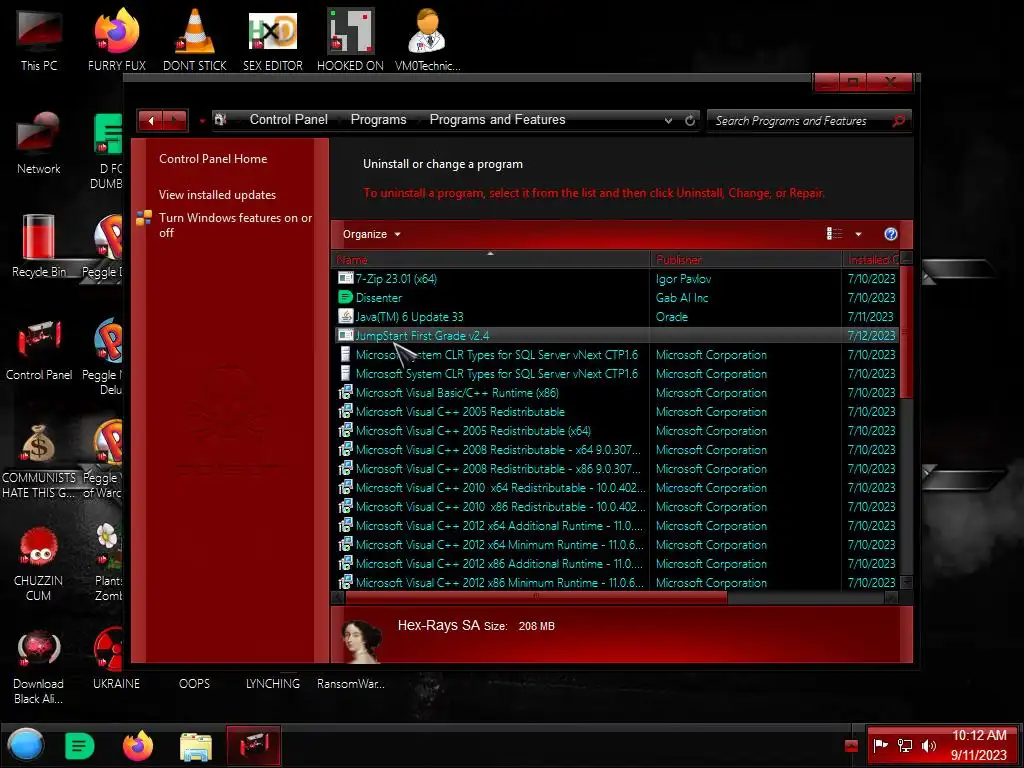Open the Action Center flag tray icon
The image size is (1024, 768).
point(880,745)
